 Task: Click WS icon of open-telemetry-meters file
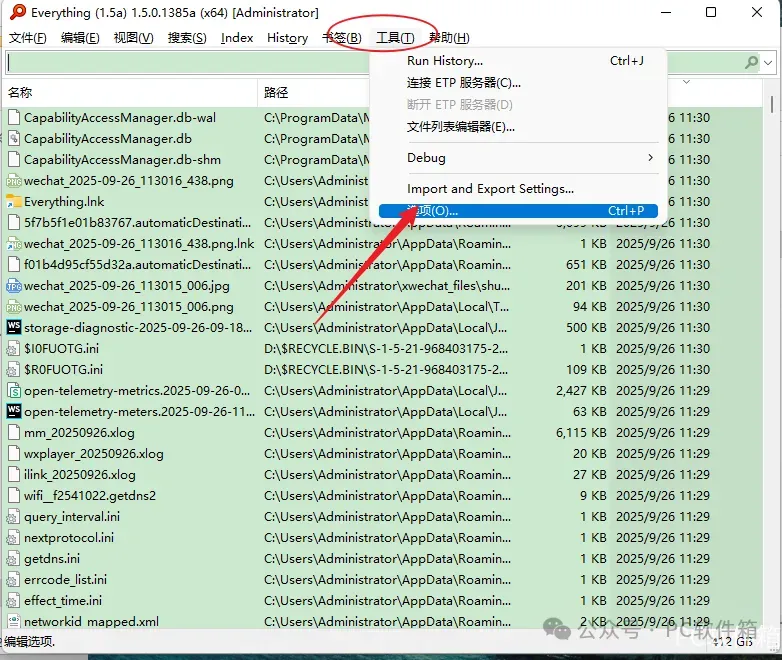click(x=14, y=411)
